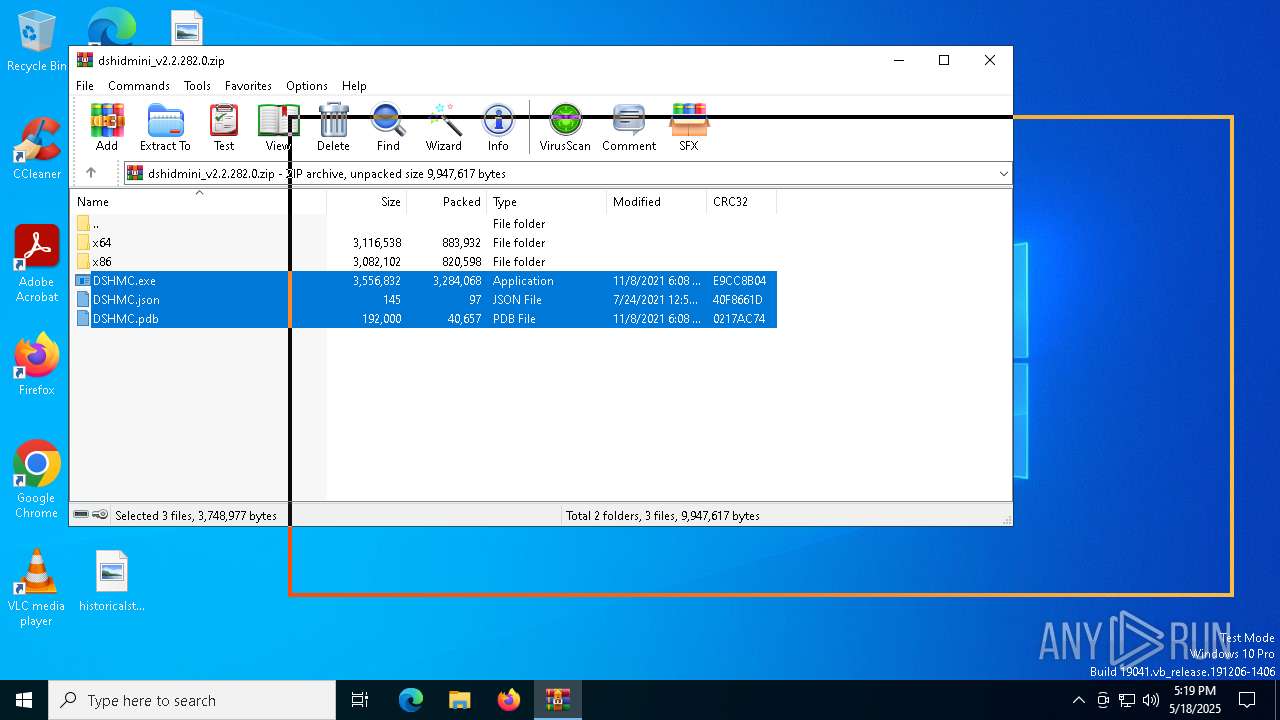Select the historicalst... desktop file

pos(112,580)
